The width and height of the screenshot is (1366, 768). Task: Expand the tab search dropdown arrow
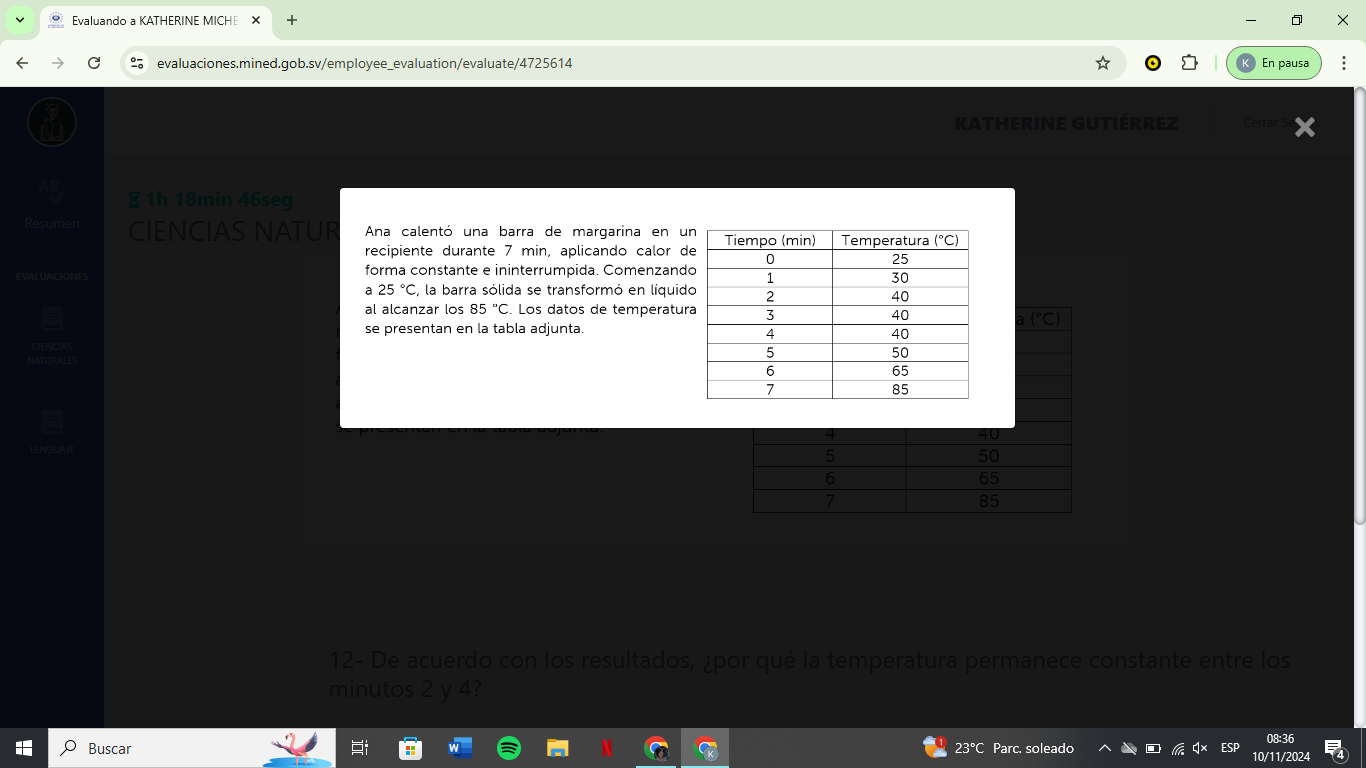[19, 20]
